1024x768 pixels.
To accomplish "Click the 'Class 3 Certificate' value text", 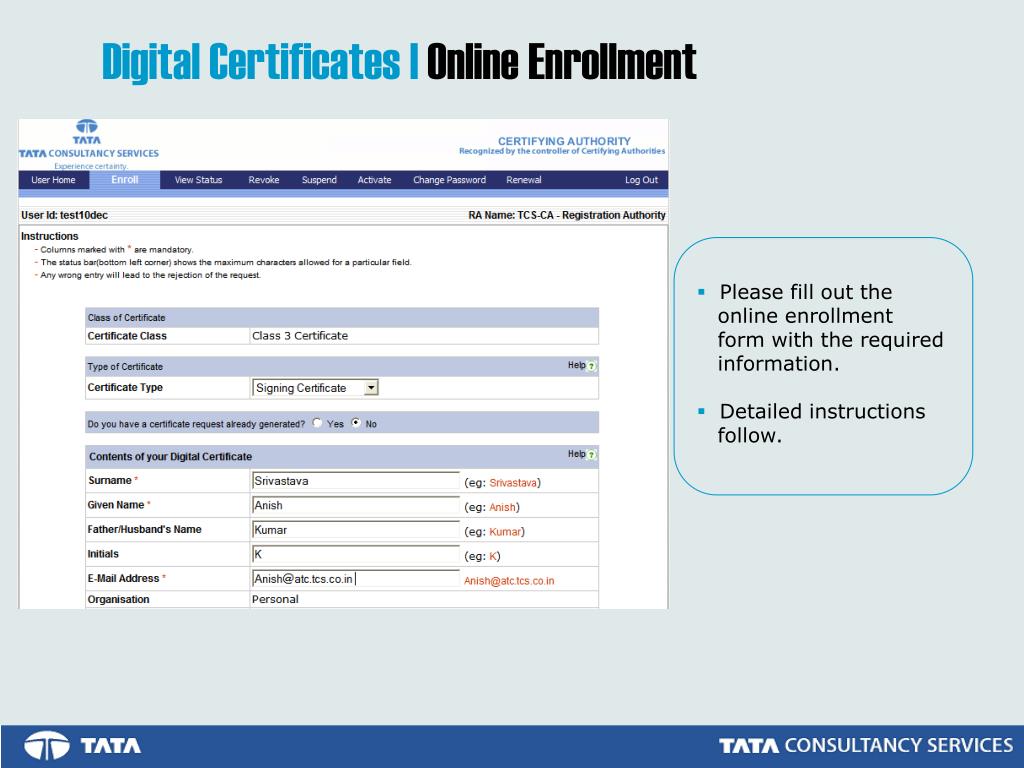I will (x=300, y=336).
